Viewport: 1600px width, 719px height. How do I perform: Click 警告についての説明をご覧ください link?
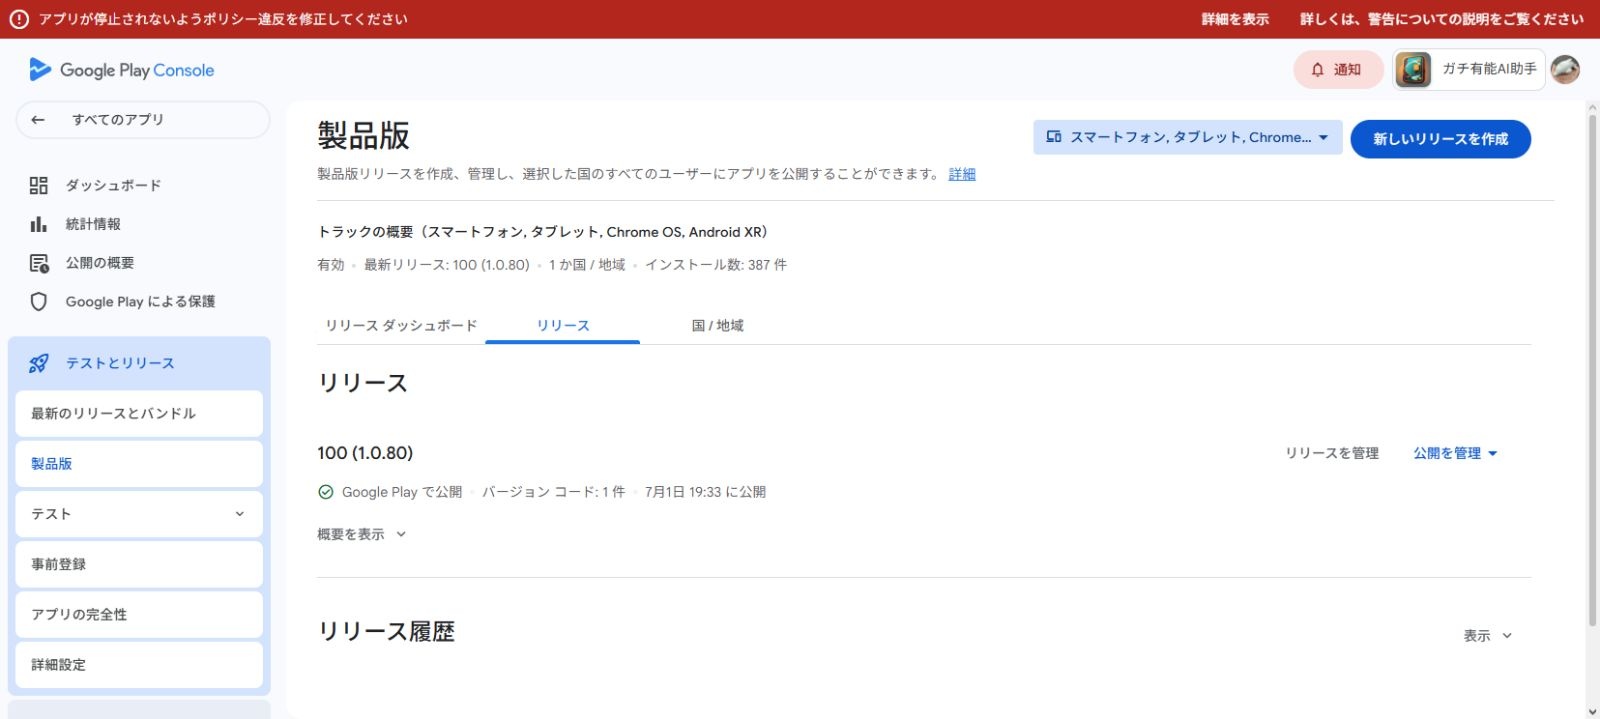1442,19
